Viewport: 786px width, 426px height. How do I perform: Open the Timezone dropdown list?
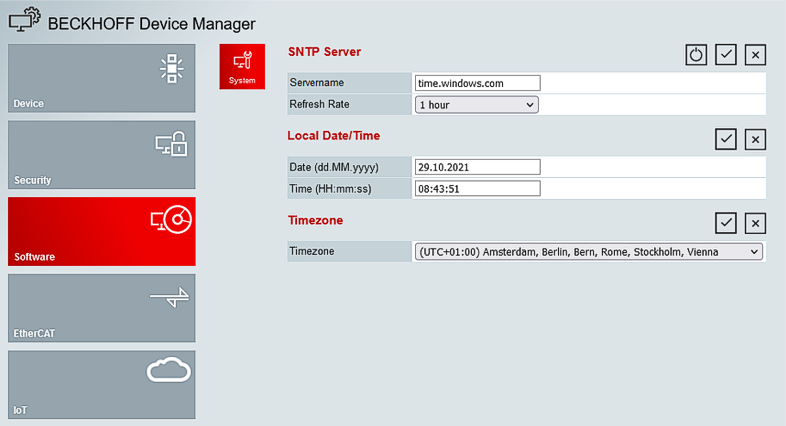[588, 252]
